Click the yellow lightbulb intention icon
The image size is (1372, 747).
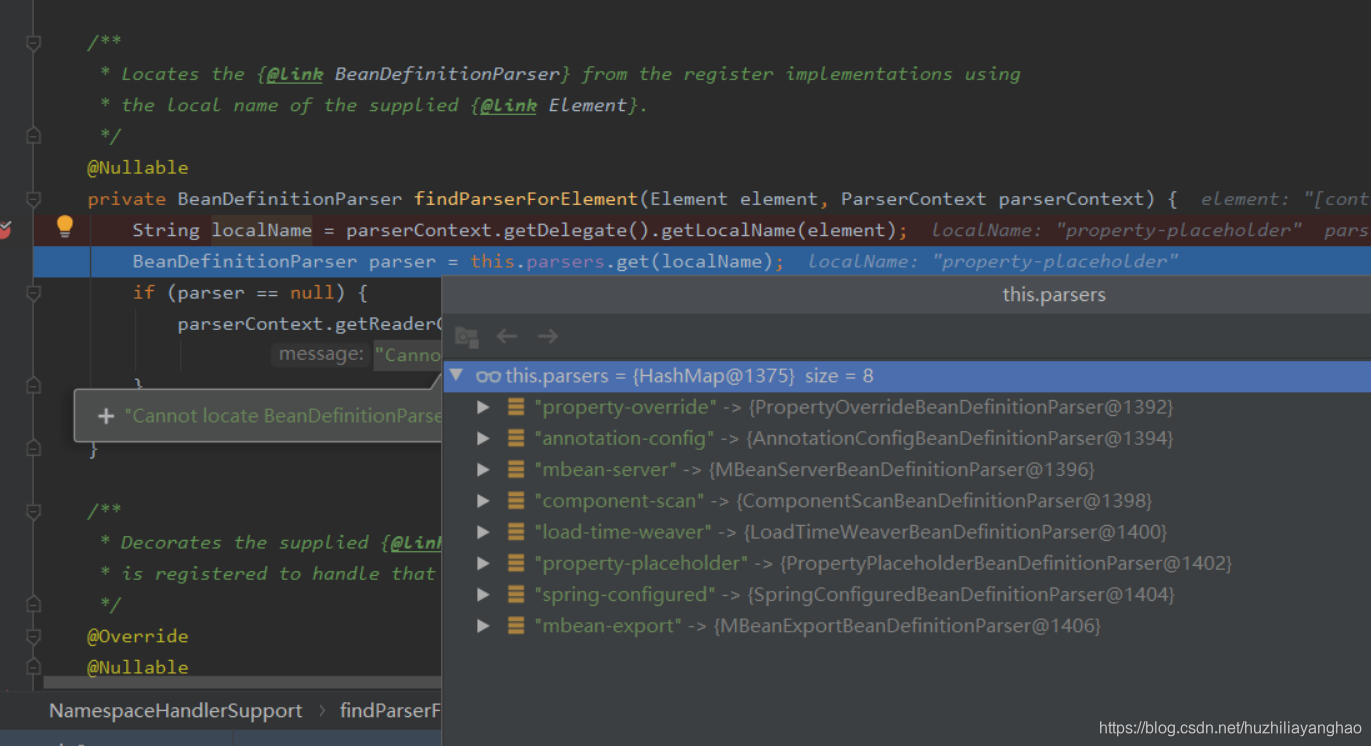[65, 226]
